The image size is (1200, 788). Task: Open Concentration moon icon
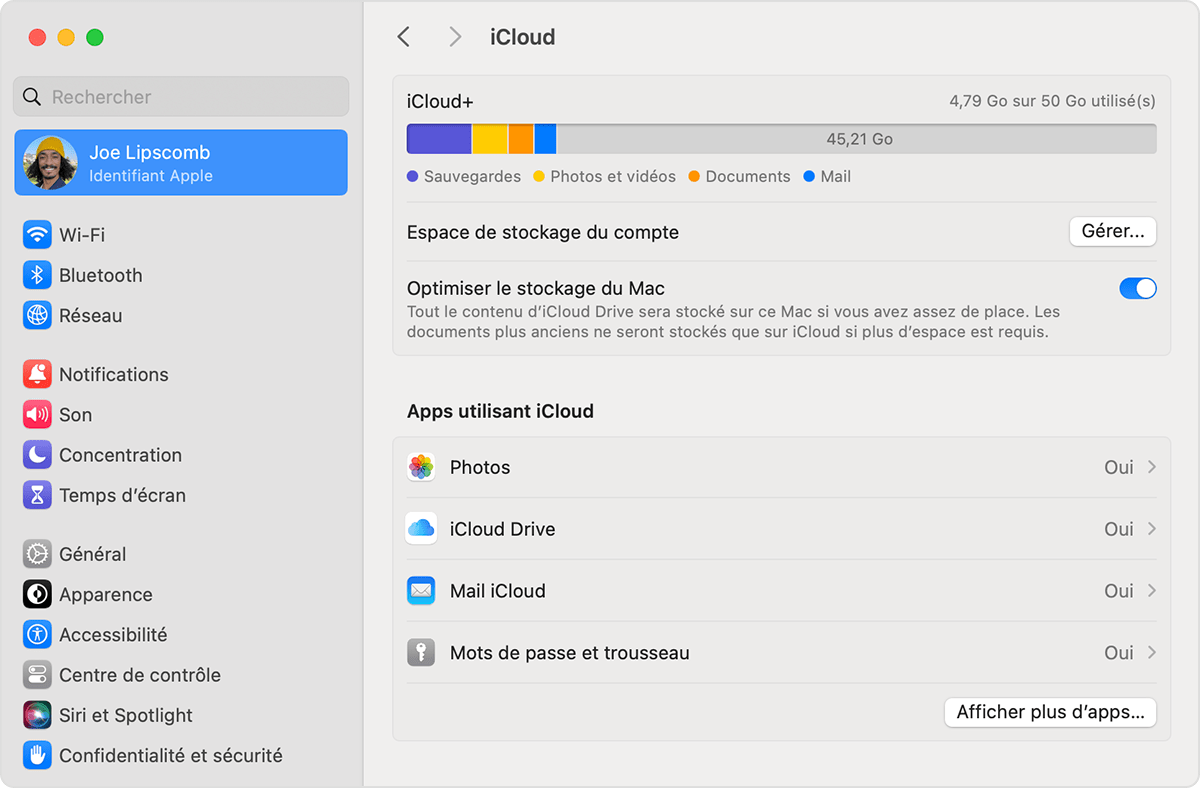(37, 455)
